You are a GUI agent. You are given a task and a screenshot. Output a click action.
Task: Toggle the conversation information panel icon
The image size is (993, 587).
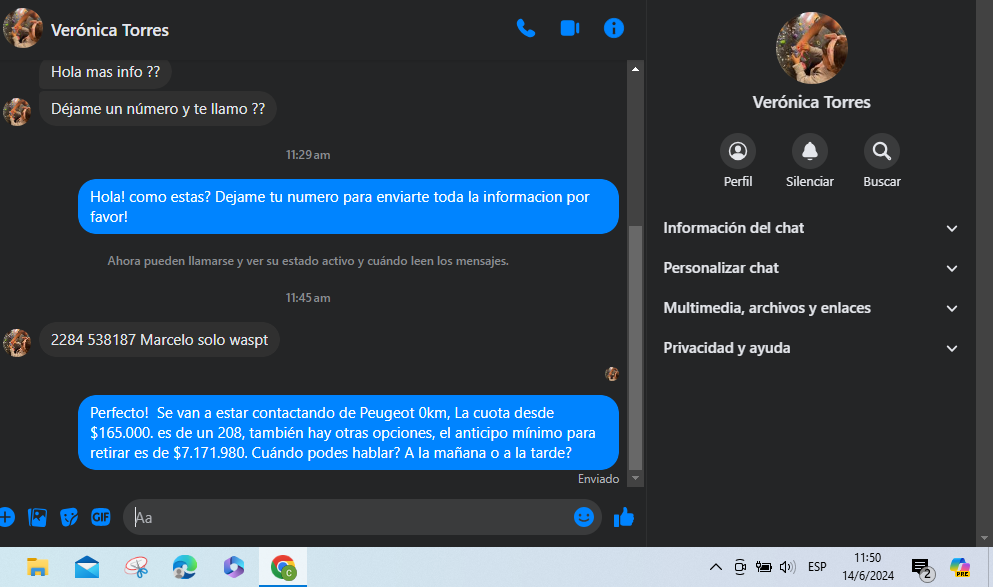point(614,28)
